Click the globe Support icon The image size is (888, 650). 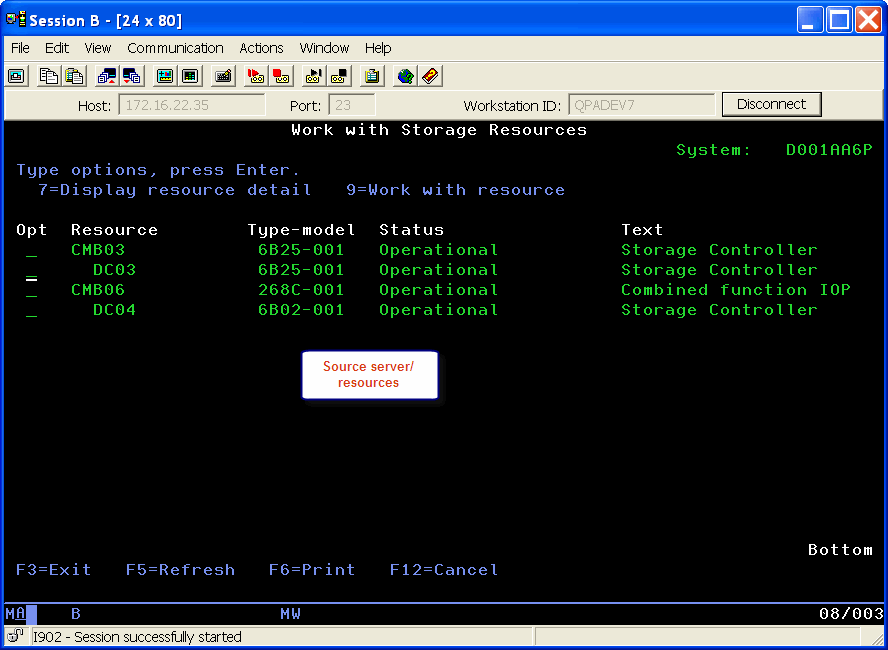tap(405, 76)
